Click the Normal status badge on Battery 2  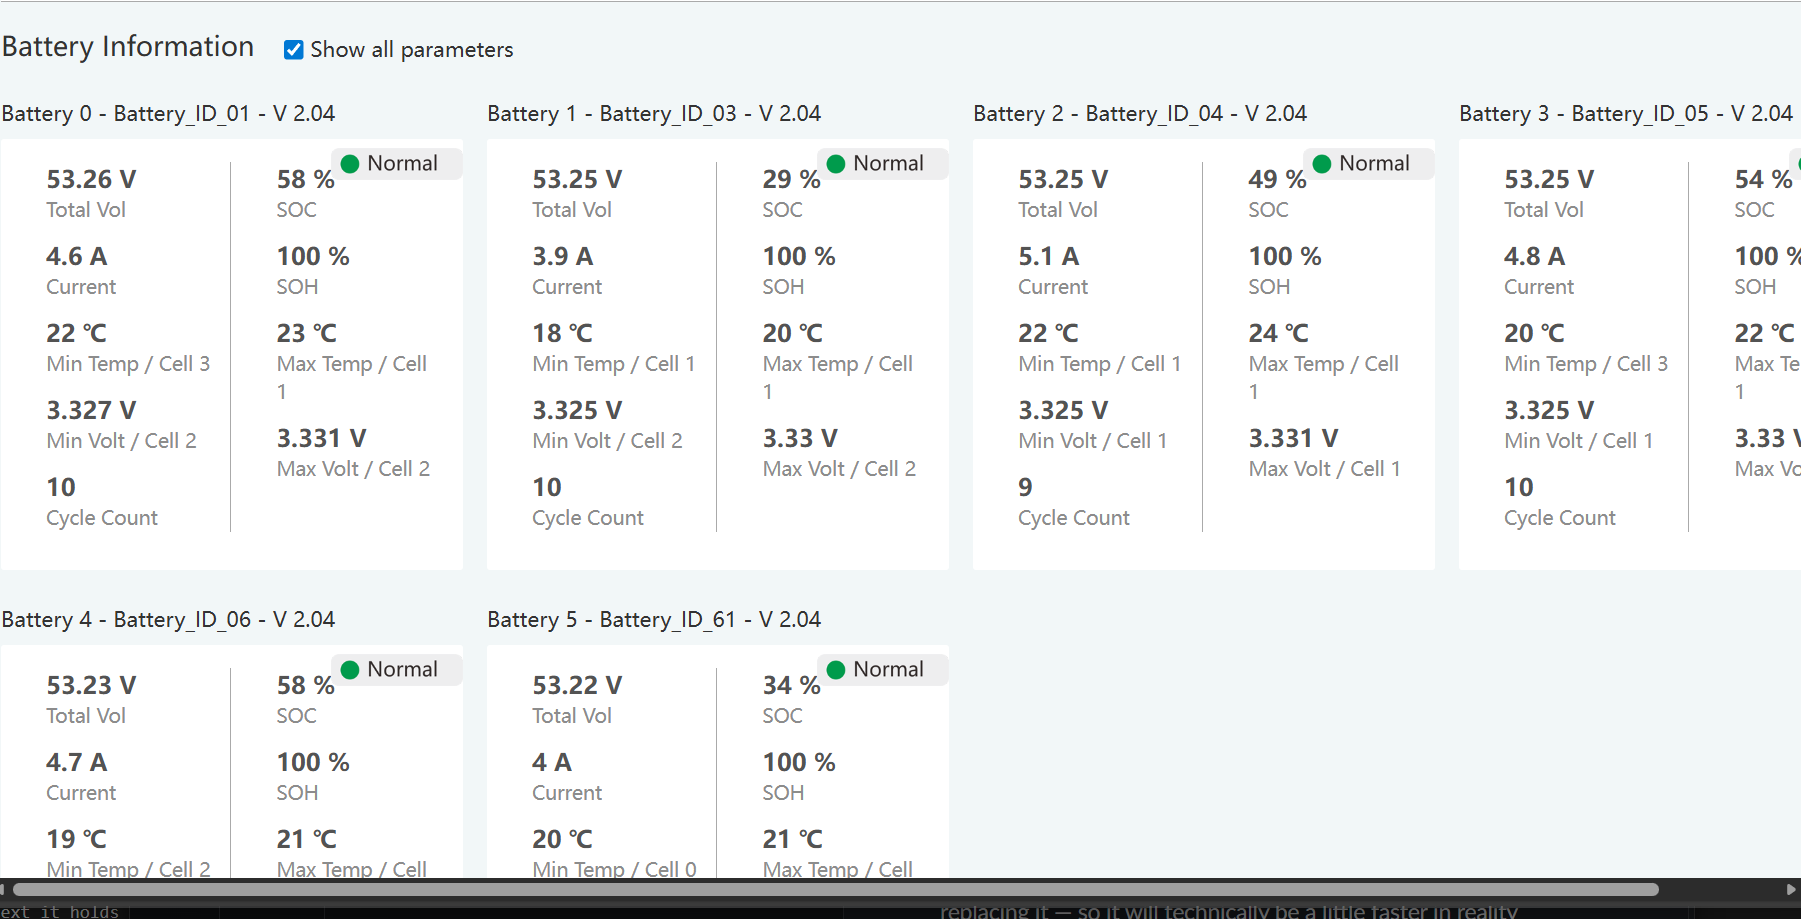(x=1373, y=164)
